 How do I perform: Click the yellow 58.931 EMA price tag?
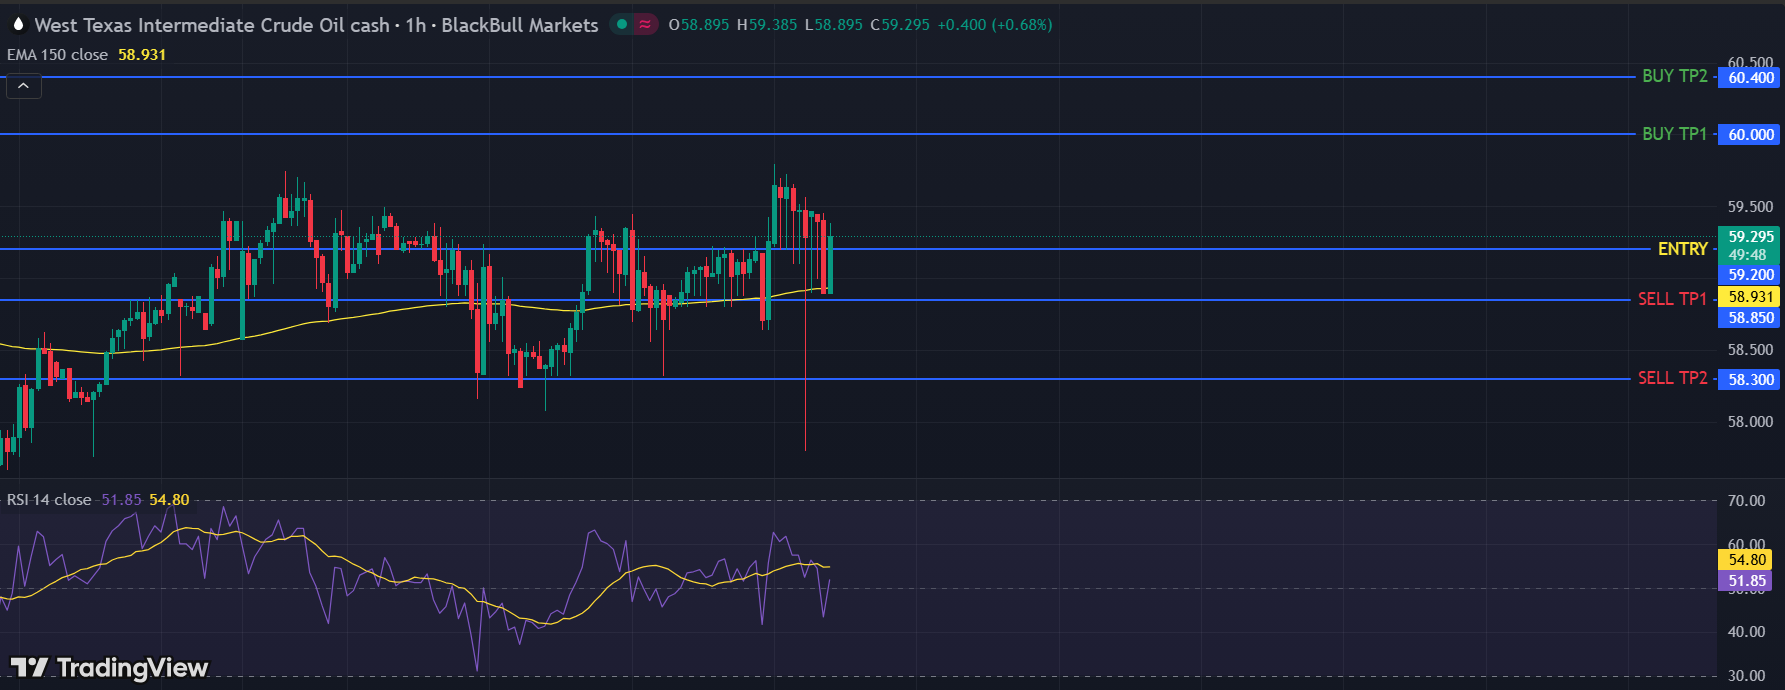pos(1750,297)
